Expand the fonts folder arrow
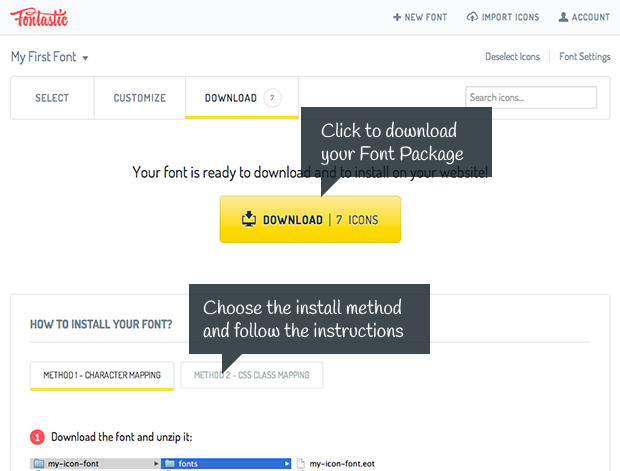620x471 pixels. (x=287, y=463)
